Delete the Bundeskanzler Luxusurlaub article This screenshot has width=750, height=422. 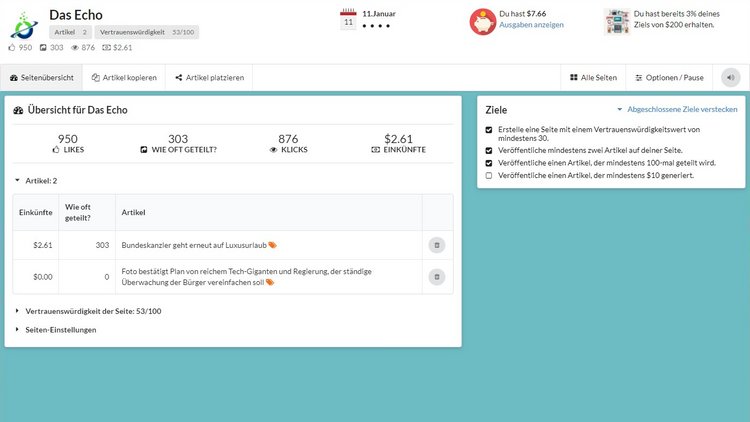[436, 245]
